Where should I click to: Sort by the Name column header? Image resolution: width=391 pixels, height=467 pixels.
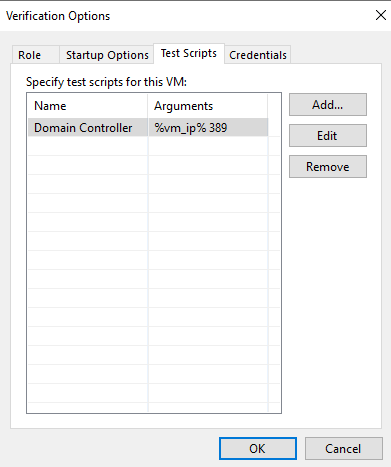click(88, 106)
